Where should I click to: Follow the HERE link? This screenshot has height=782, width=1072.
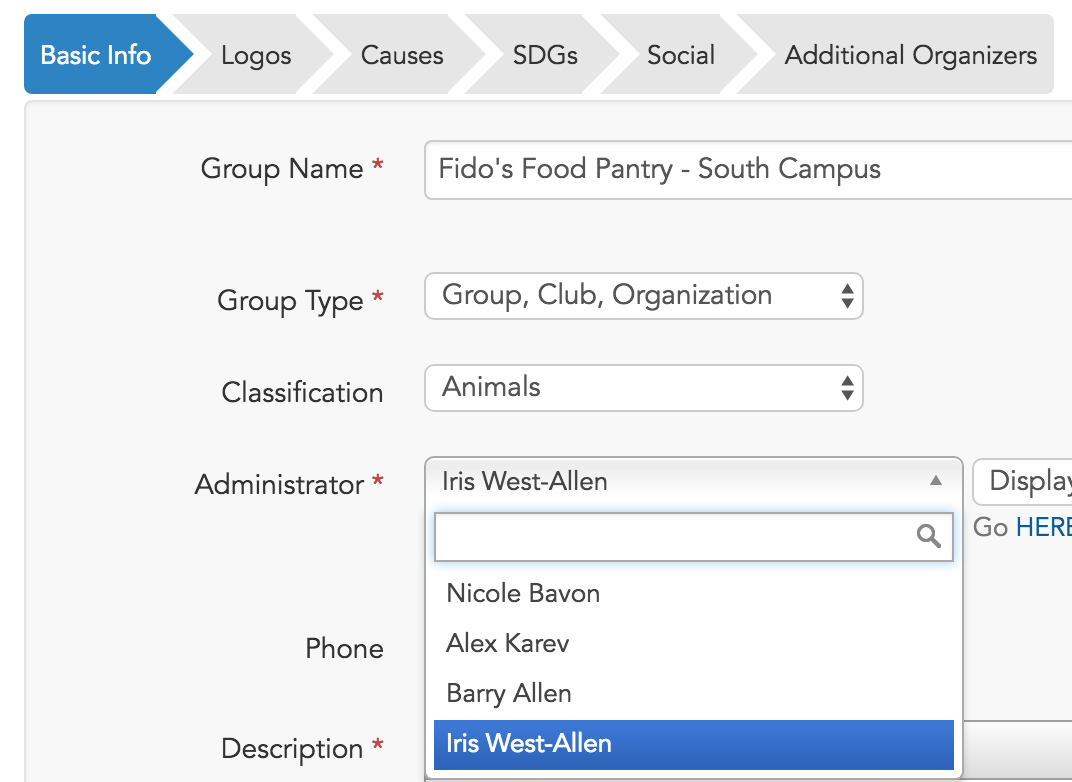click(x=1043, y=527)
